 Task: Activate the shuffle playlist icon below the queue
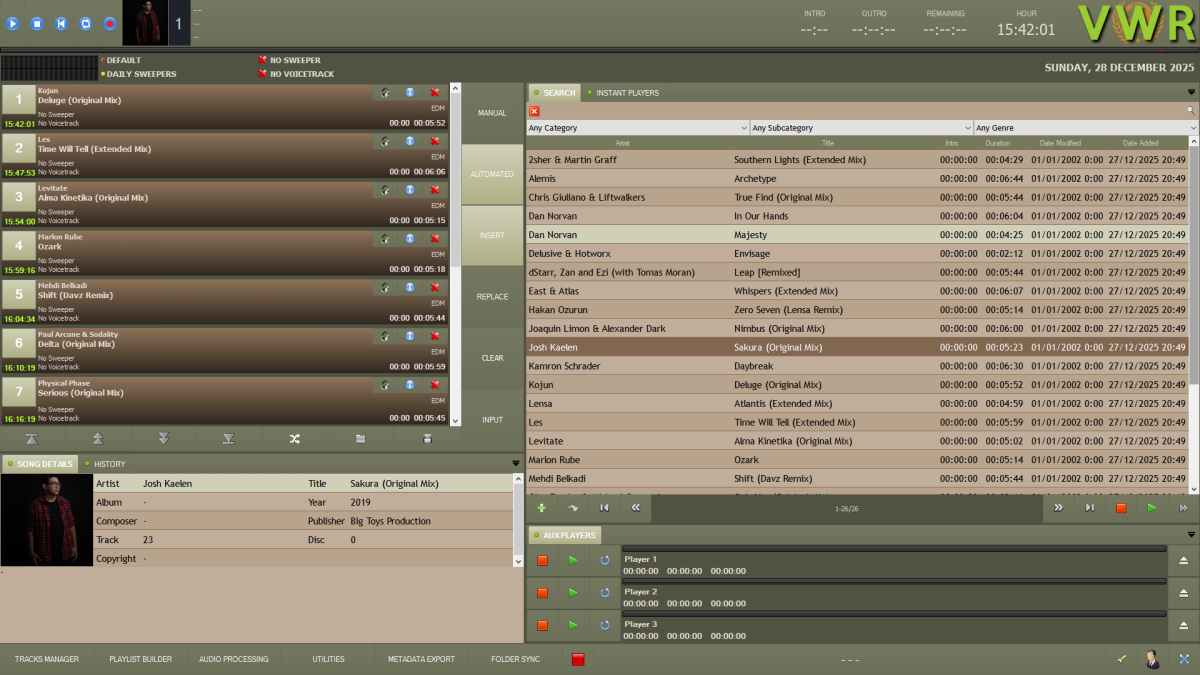pos(295,438)
